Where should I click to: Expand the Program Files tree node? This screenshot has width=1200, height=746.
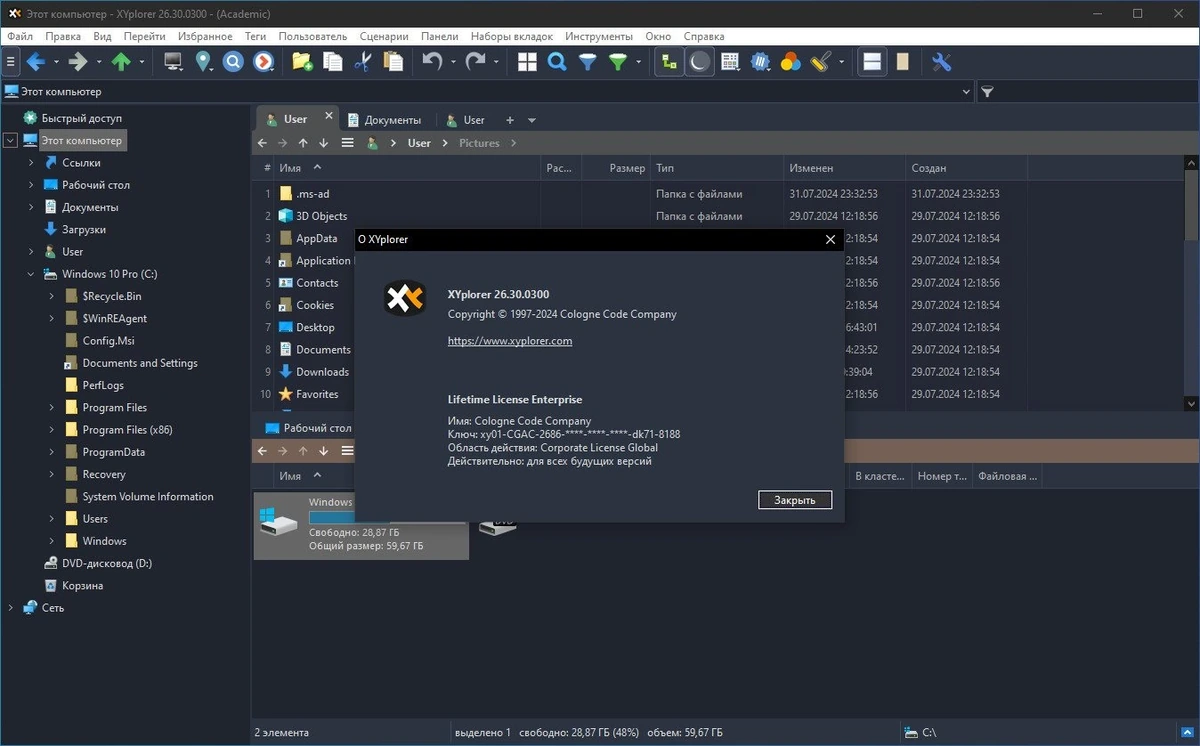tap(52, 408)
